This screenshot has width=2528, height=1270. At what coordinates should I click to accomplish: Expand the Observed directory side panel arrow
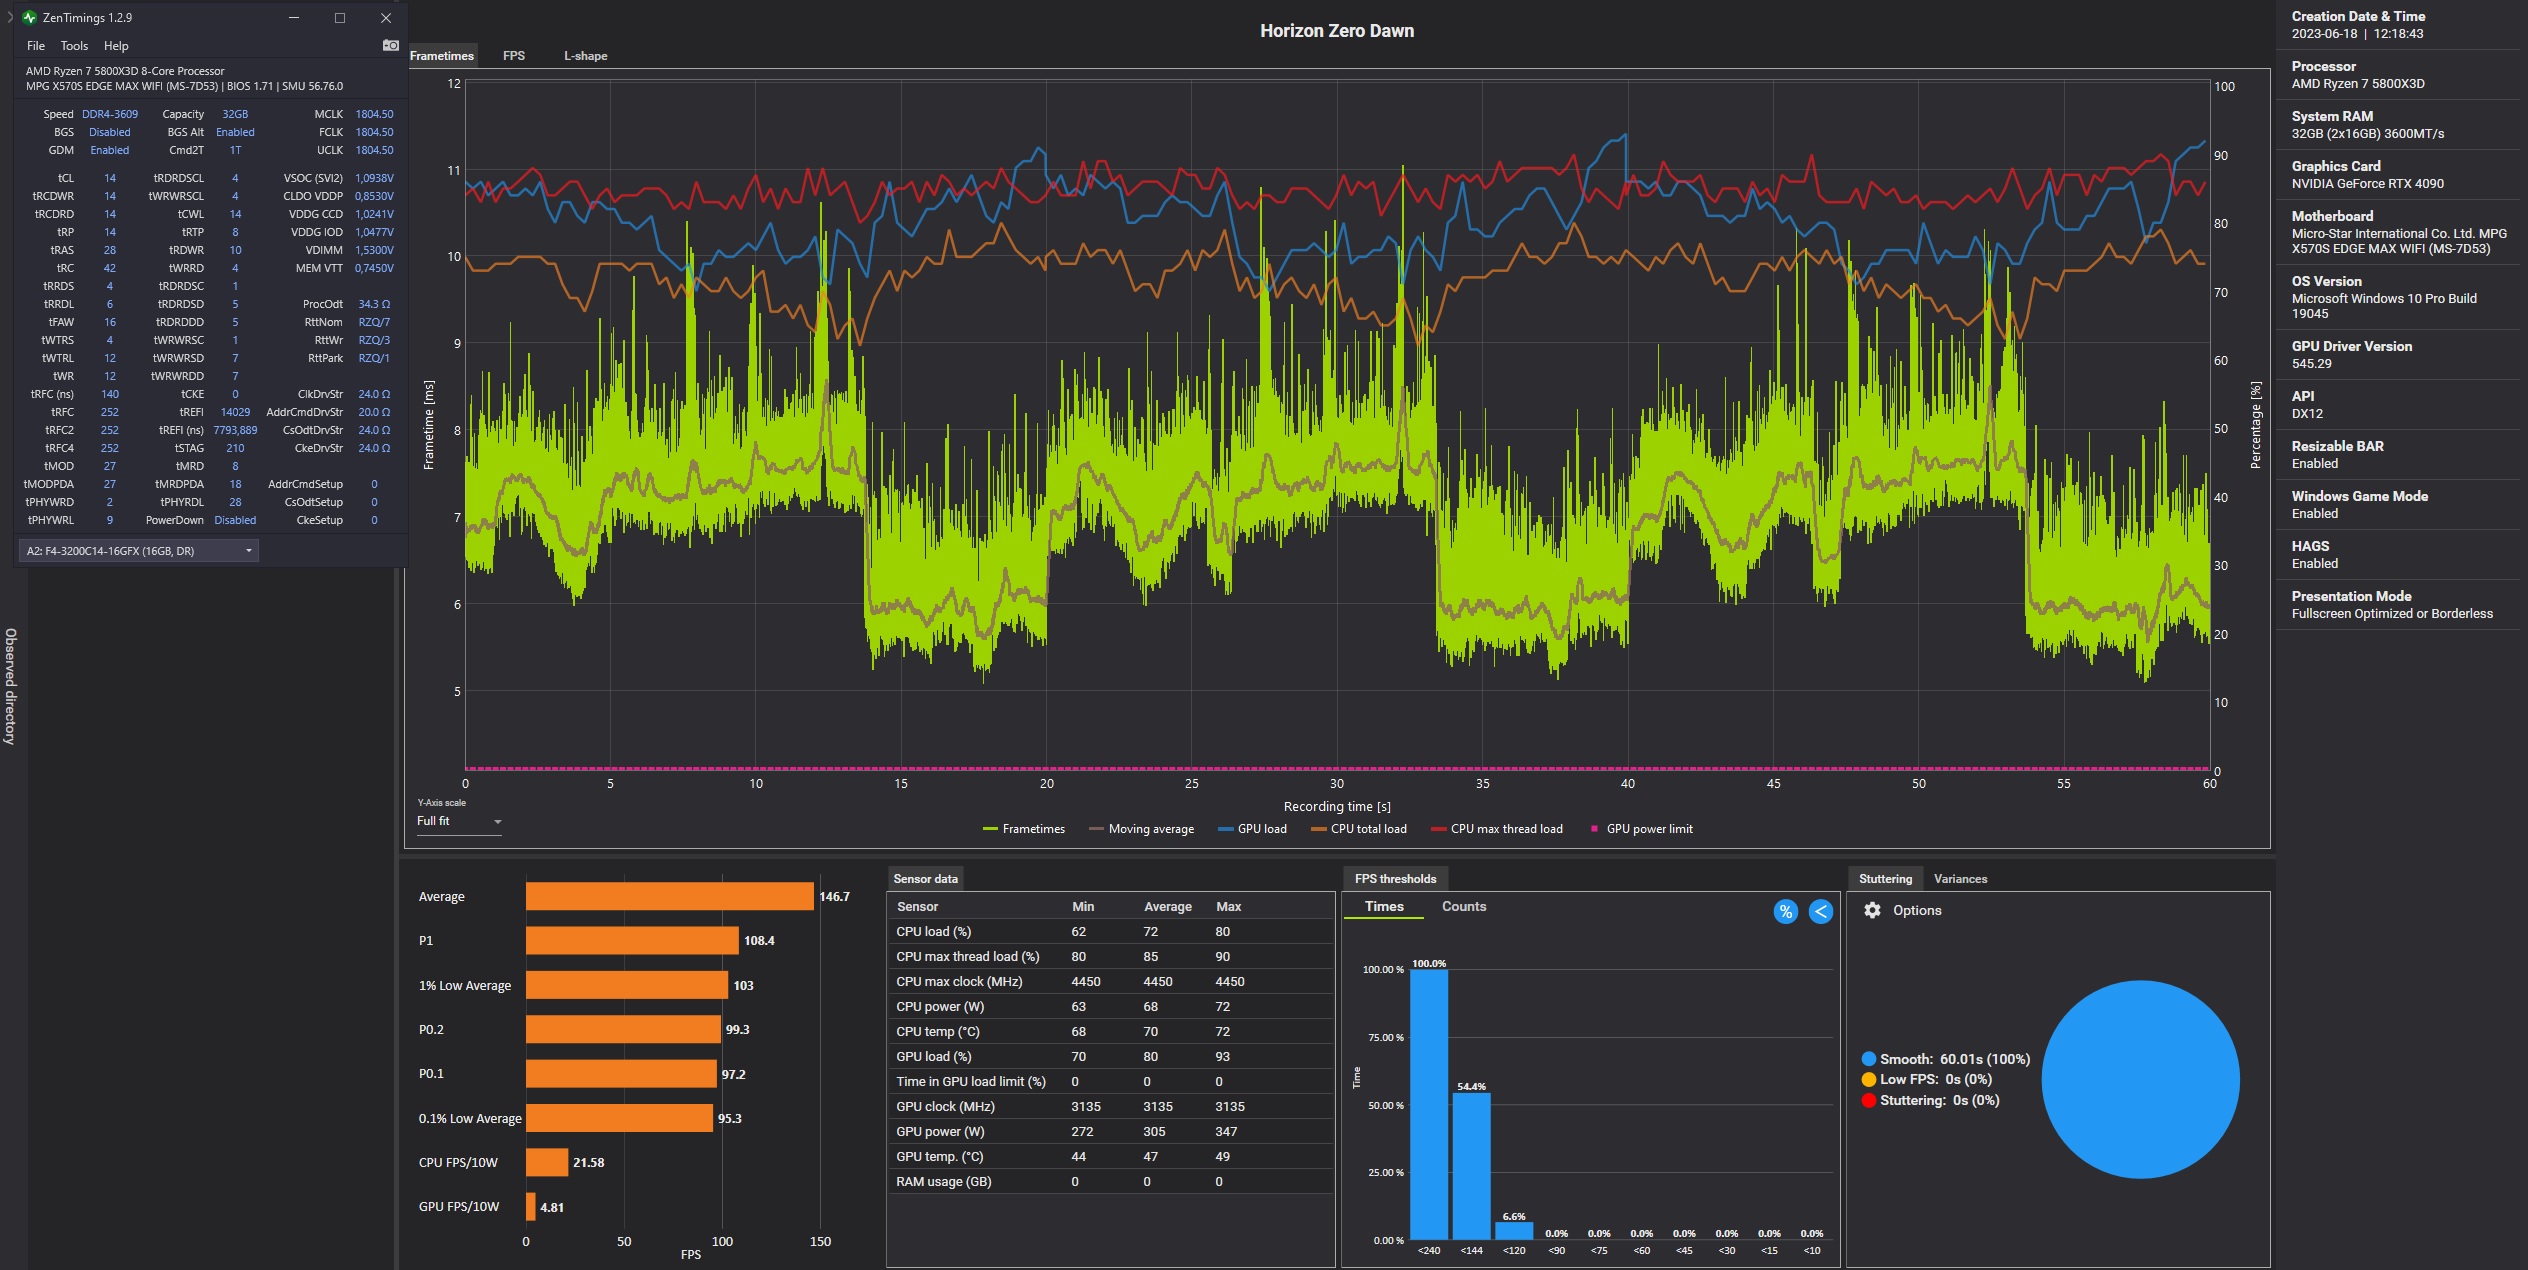pyautogui.click(x=9, y=17)
